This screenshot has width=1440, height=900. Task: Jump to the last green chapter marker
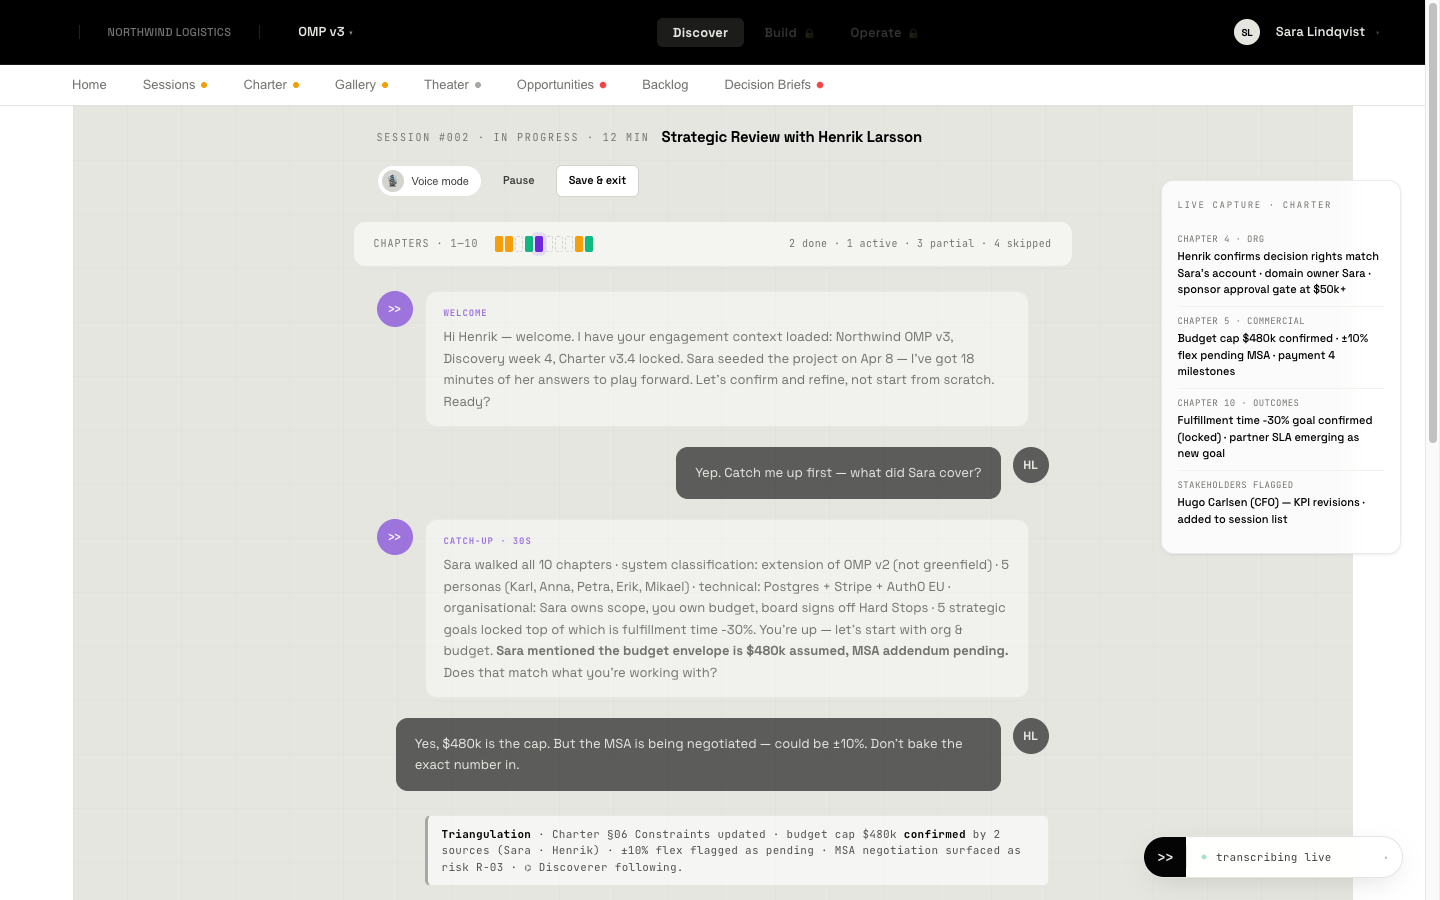pyautogui.click(x=589, y=244)
